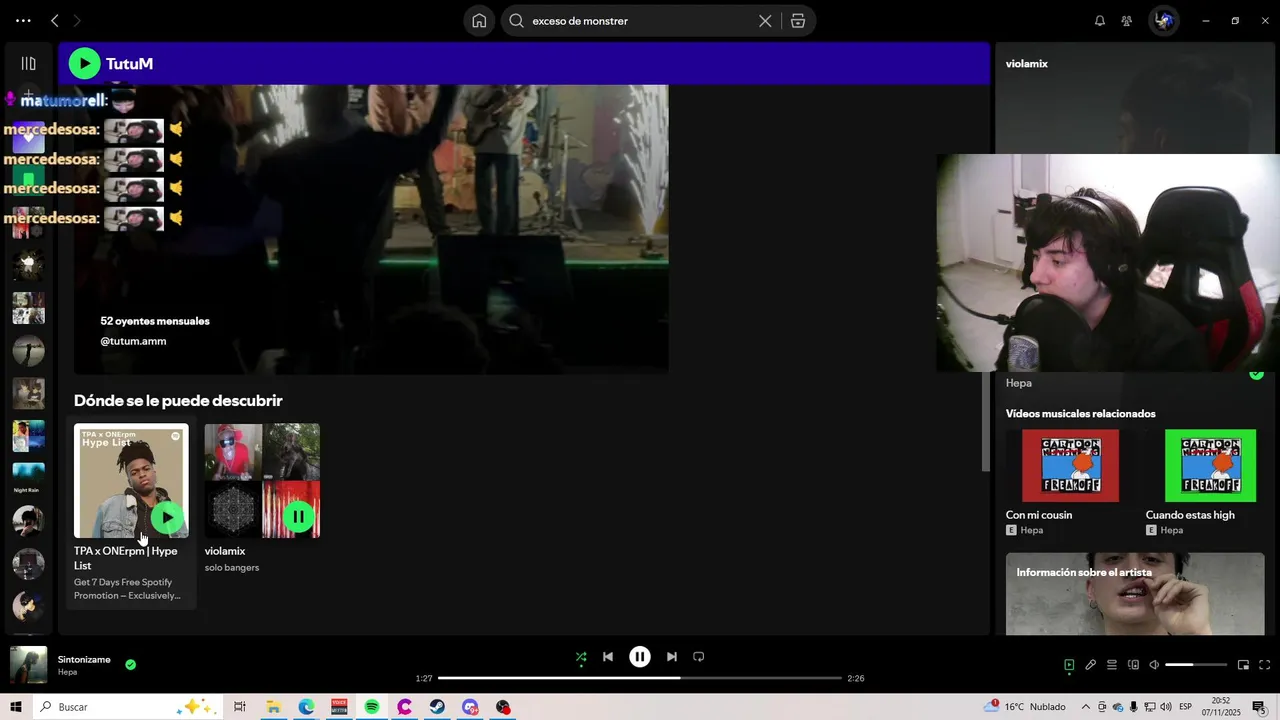Open Task View on the taskbar
This screenshot has height=720, width=1280.
240,707
